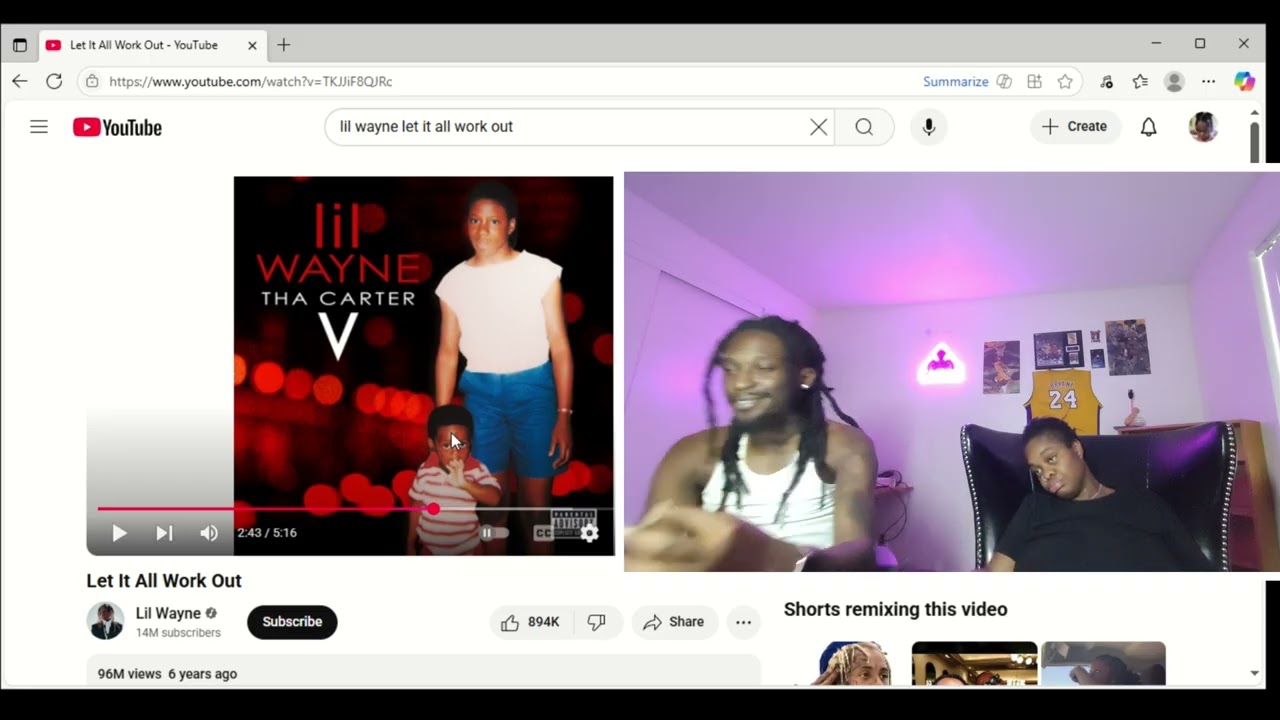Click the Shorts remixing this video heading
The height and width of the screenshot is (720, 1280).
pos(895,609)
